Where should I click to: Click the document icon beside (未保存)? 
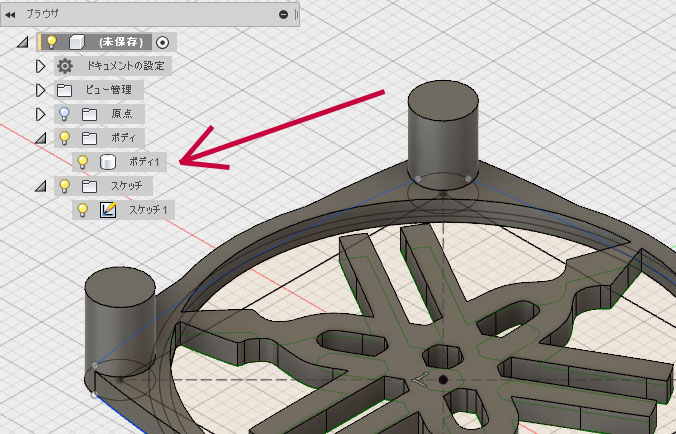tap(75, 42)
